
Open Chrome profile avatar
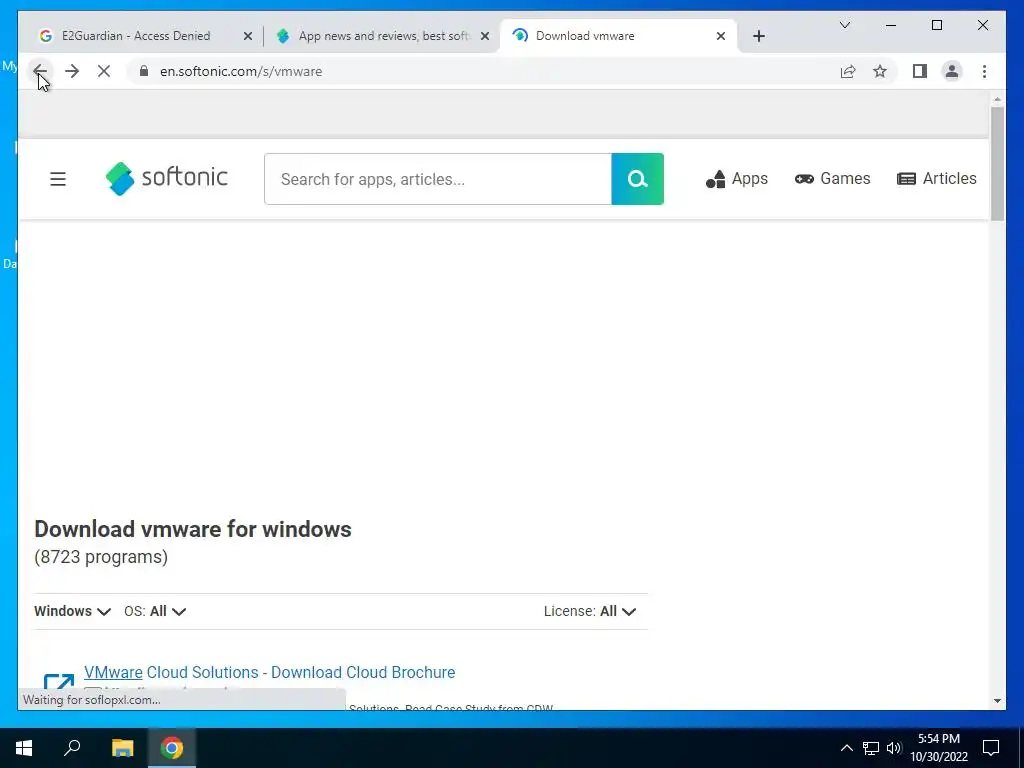952,71
